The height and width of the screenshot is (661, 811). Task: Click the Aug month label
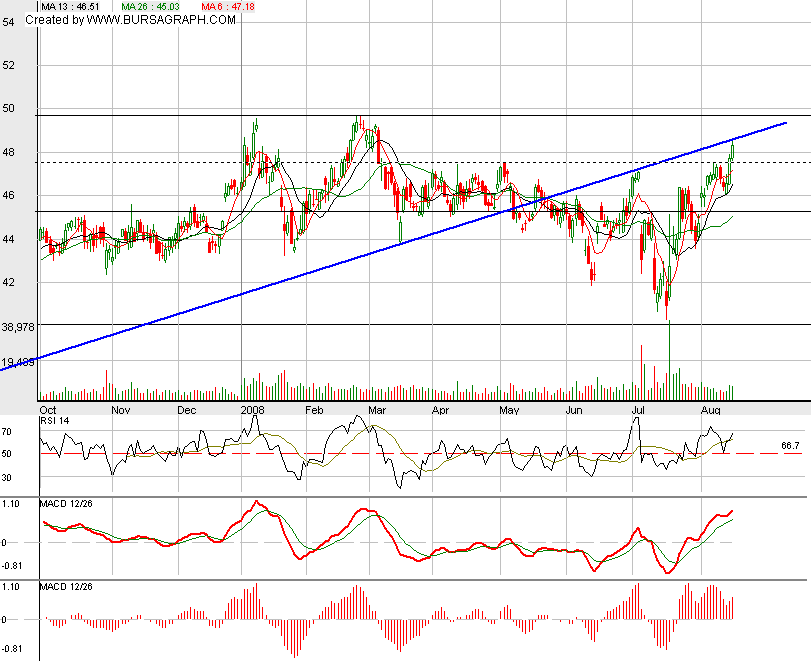click(x=711, y=410)
